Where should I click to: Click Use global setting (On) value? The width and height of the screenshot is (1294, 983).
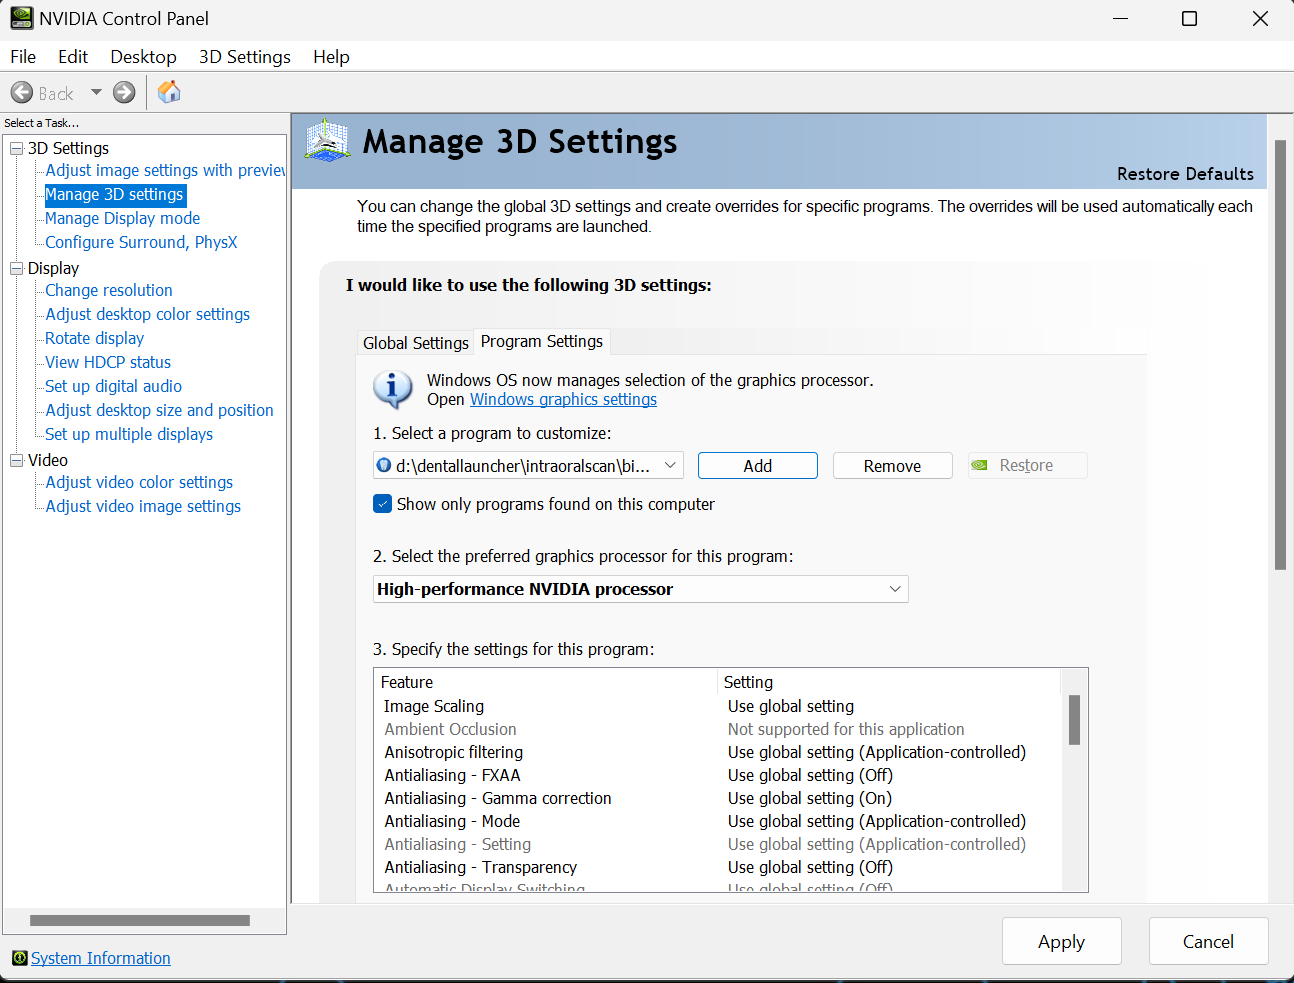[x=810, y=798]
